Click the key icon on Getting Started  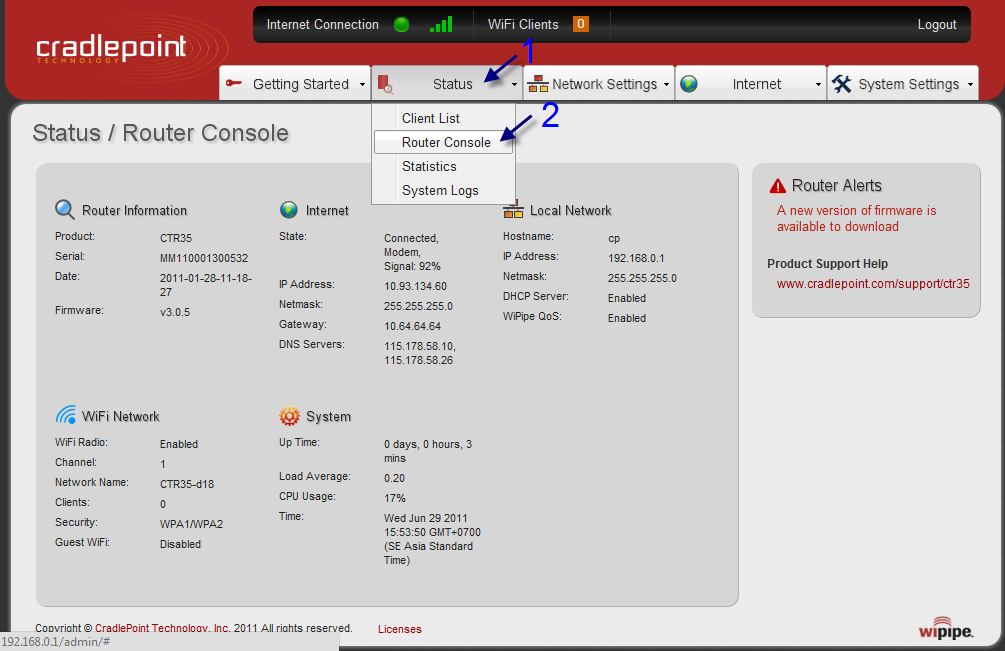point(234,83)
